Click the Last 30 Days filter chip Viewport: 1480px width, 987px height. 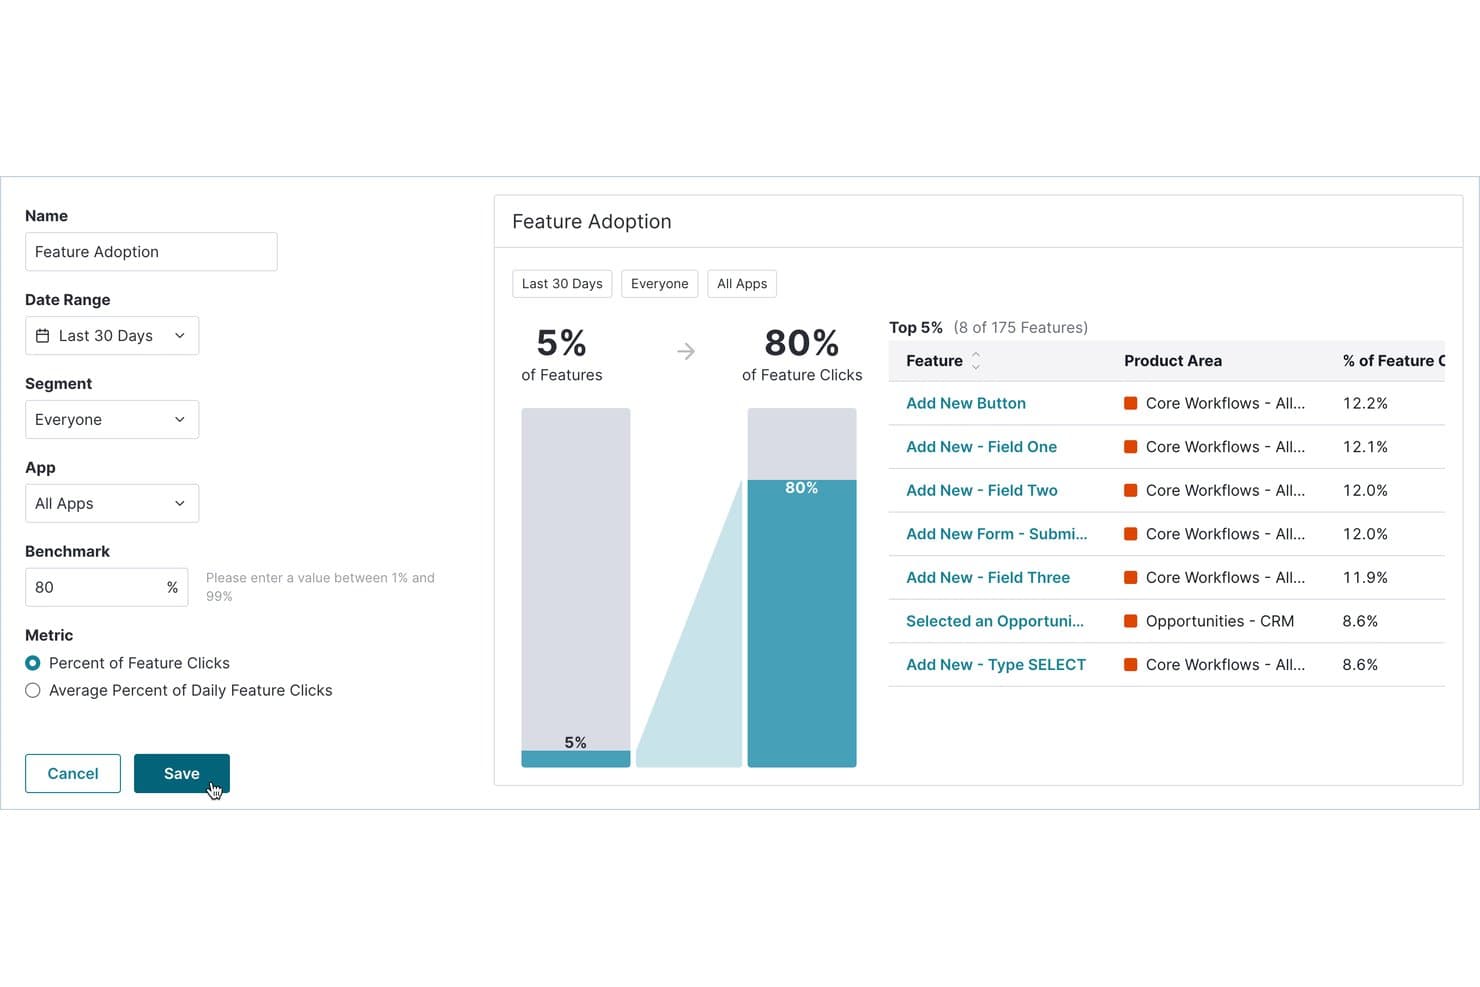[562, 284]
